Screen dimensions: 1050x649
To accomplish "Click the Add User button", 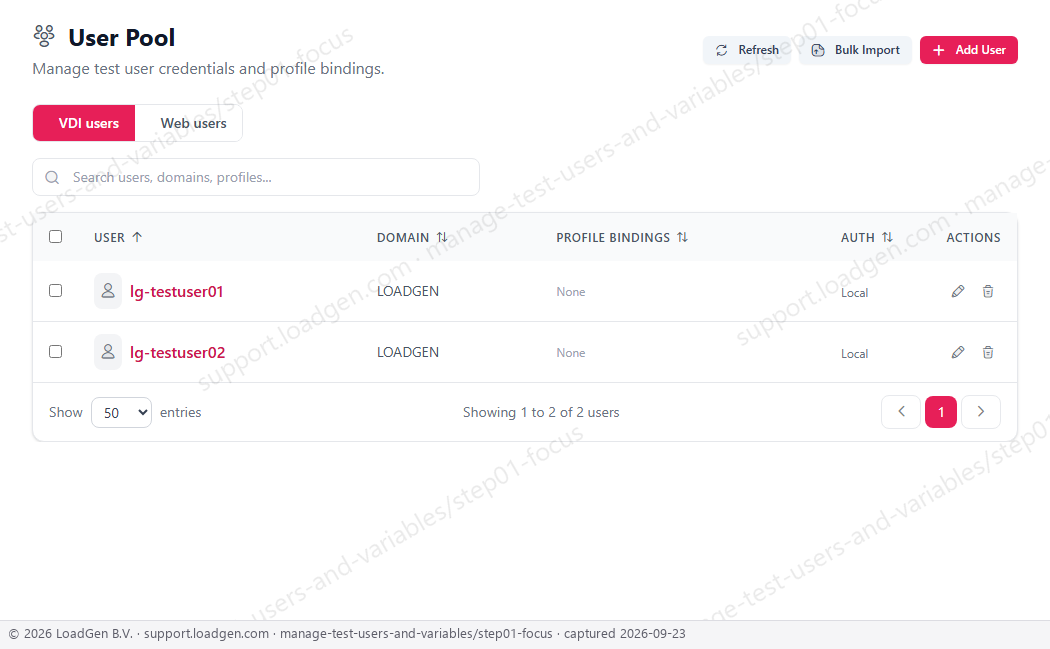I will tap(968, 50).
